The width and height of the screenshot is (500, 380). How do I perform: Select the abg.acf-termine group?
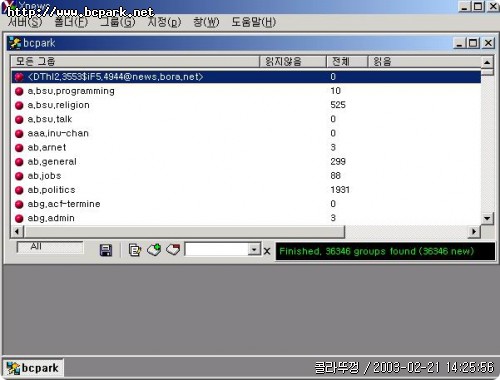coord(64,204)
